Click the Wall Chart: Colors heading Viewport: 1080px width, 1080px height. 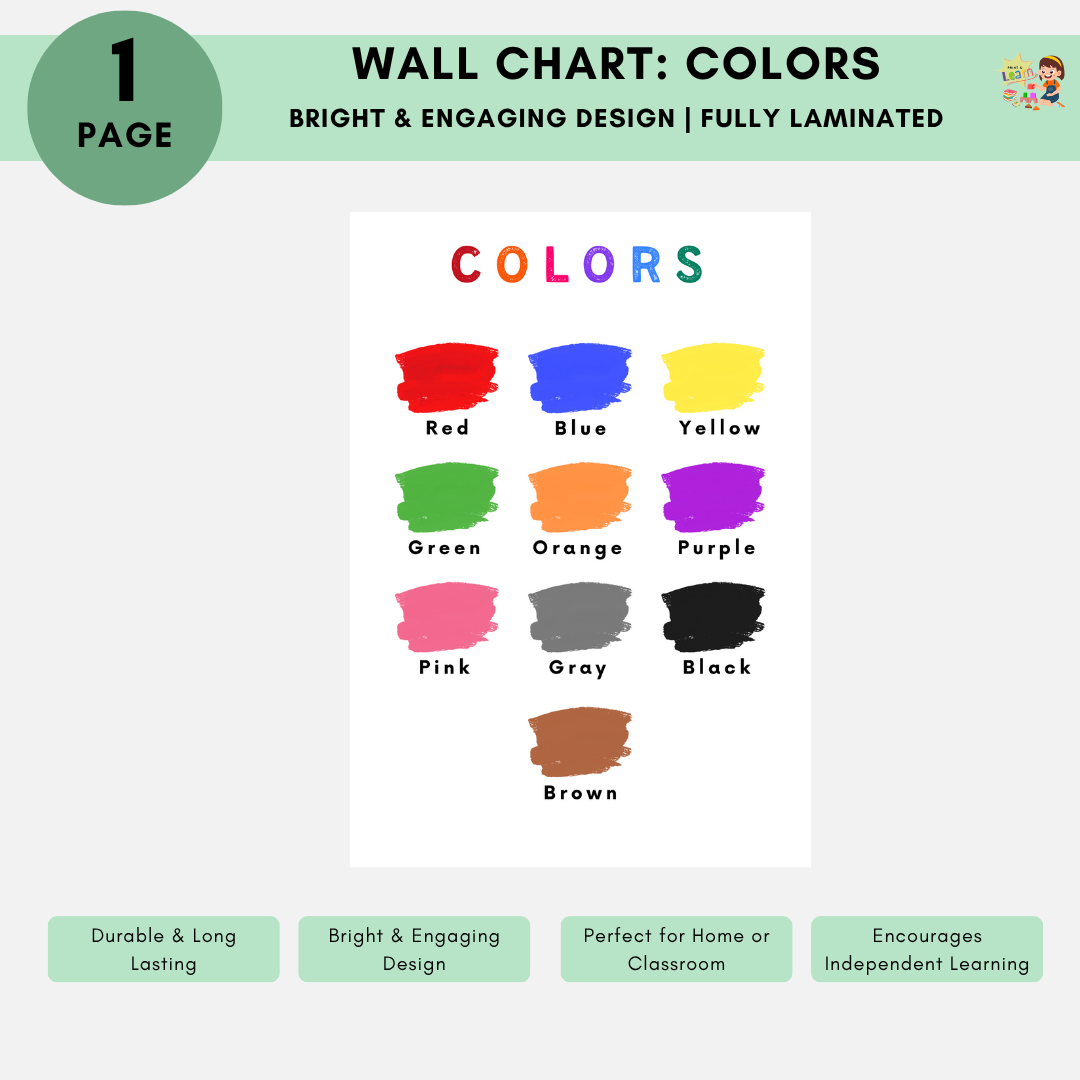click(616, 64)
